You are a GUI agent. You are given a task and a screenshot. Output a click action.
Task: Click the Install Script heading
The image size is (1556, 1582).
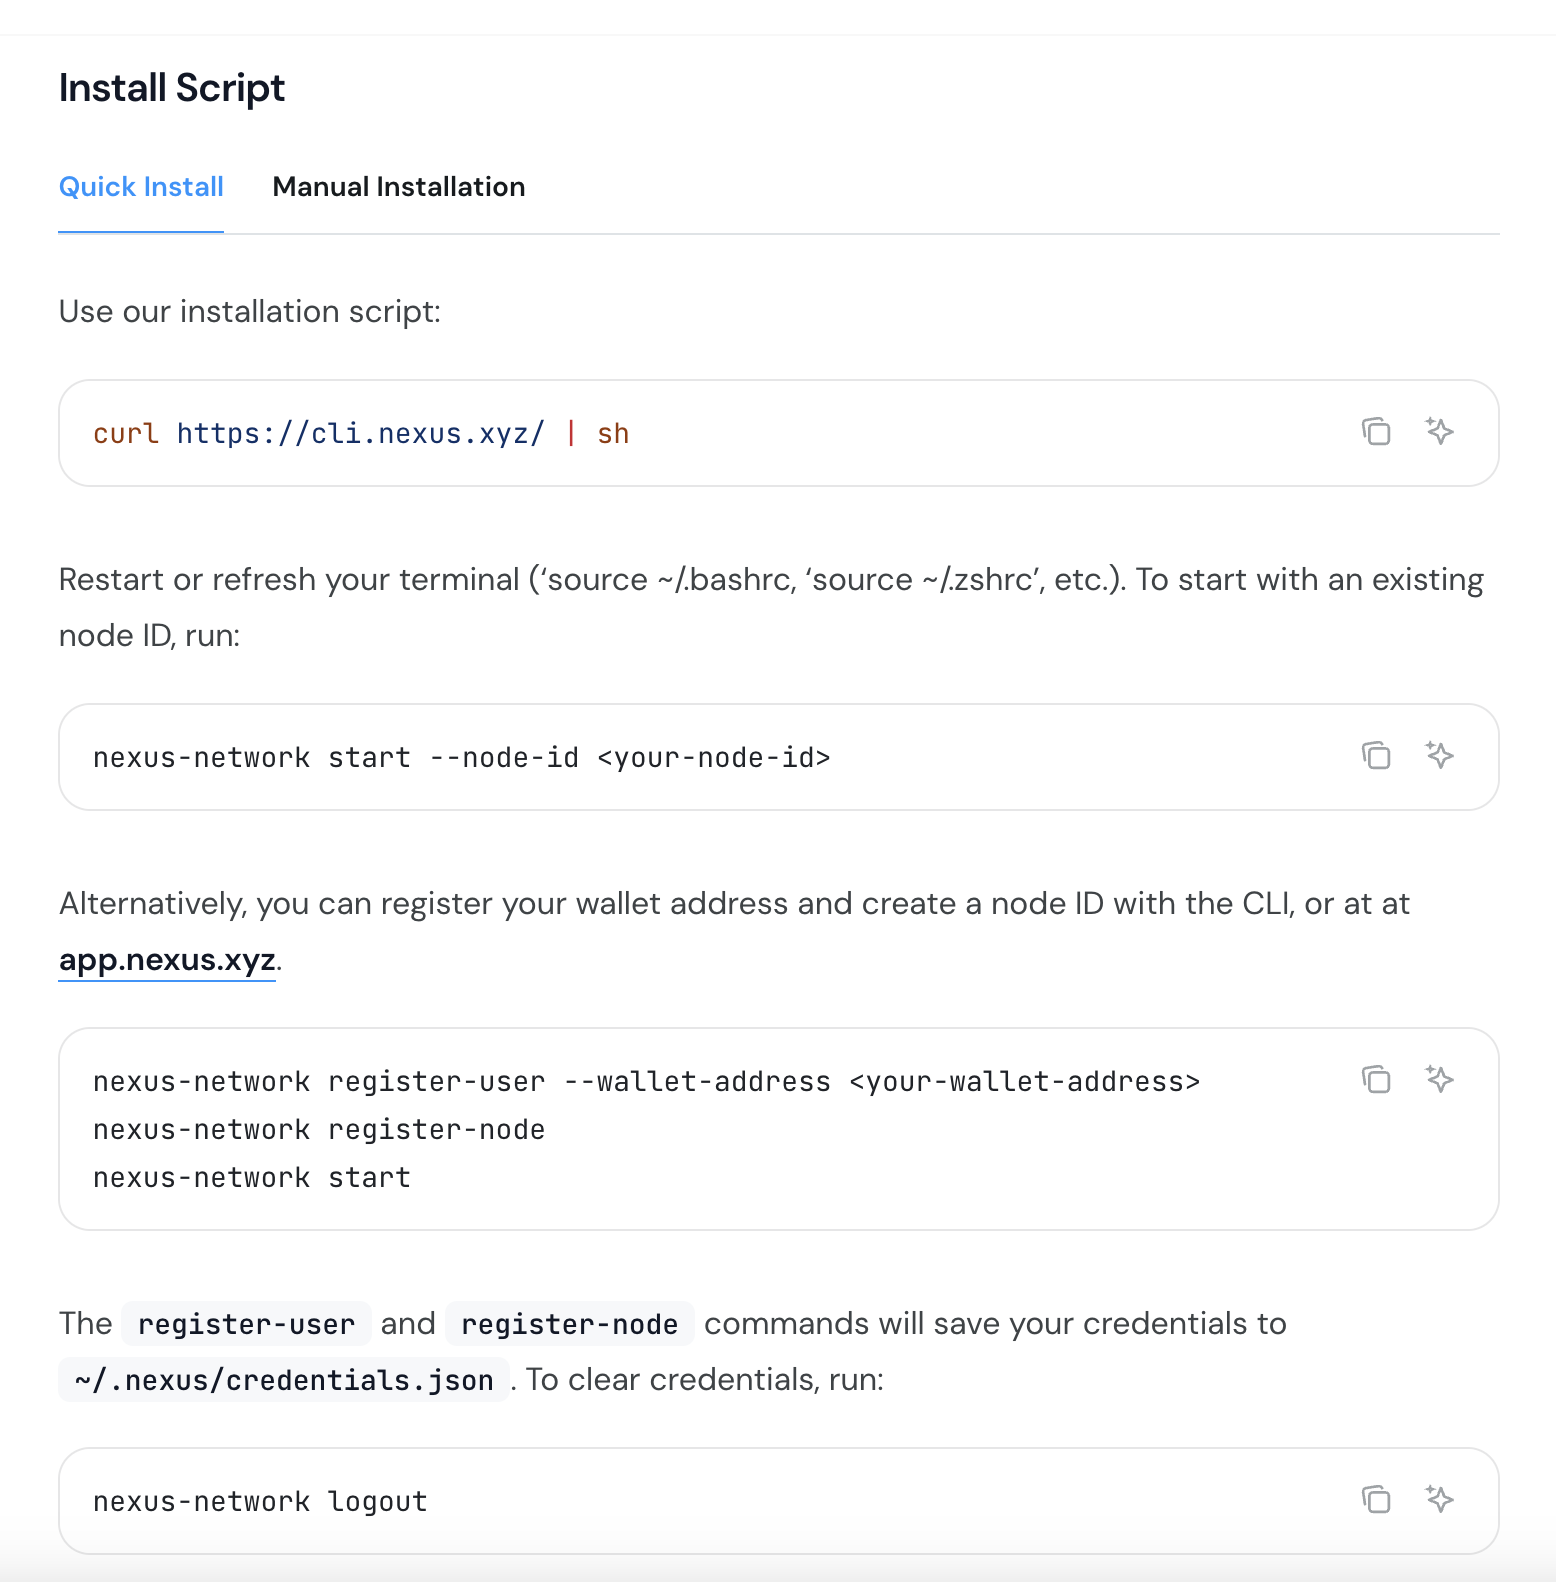(x=172, y=88)
